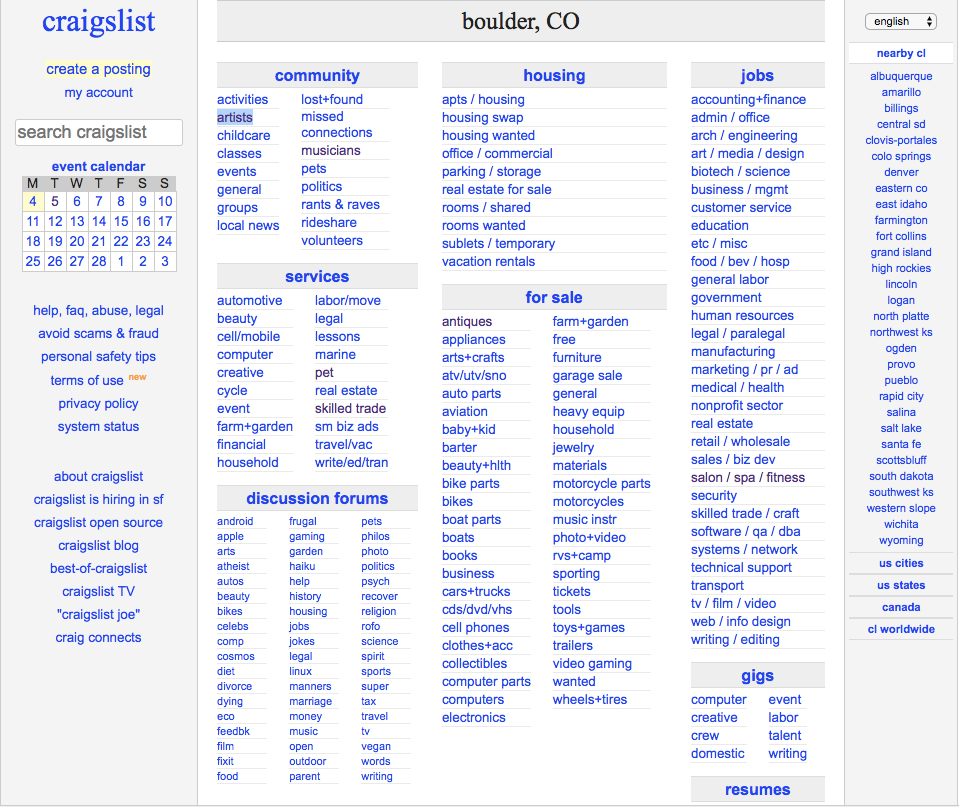Open the android discussion forum
Viewport: 959px width, 807px height.
tap(235, 521)
